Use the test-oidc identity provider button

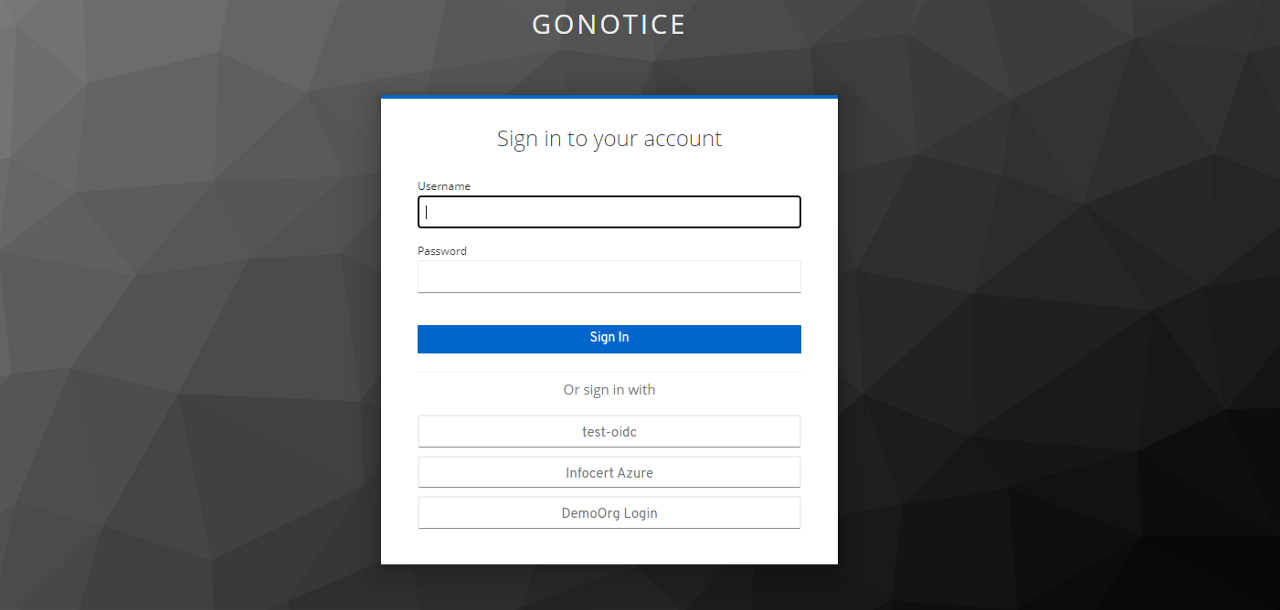pyautogui.click(x=609, y=432)
